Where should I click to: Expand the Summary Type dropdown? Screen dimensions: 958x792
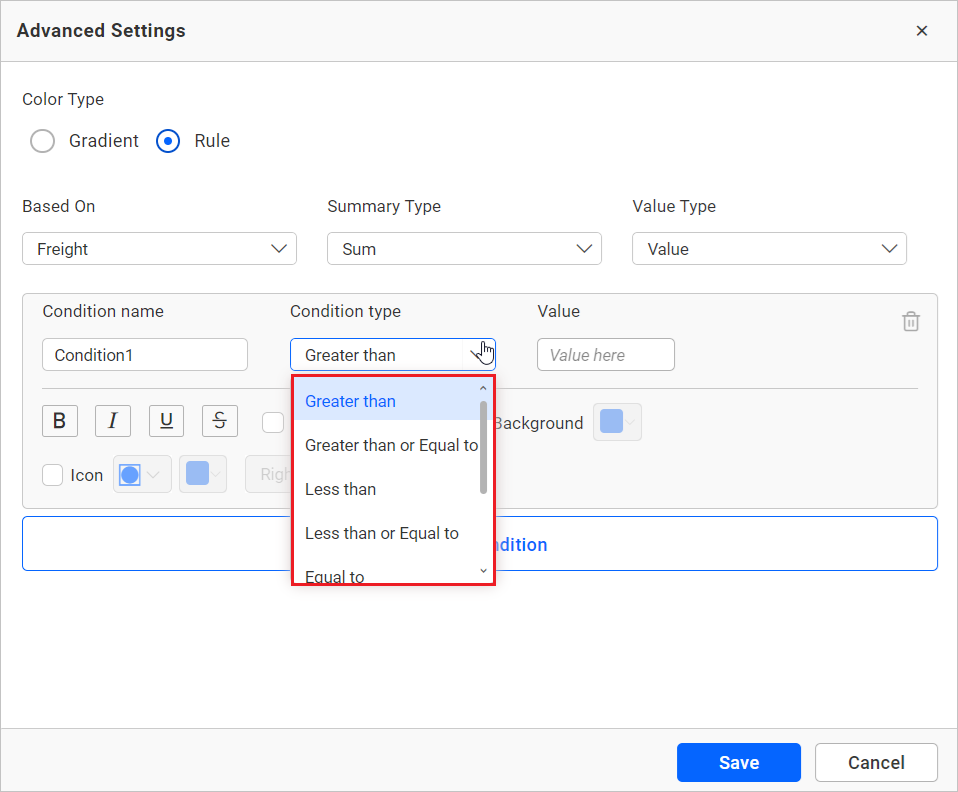pos(464,249)
